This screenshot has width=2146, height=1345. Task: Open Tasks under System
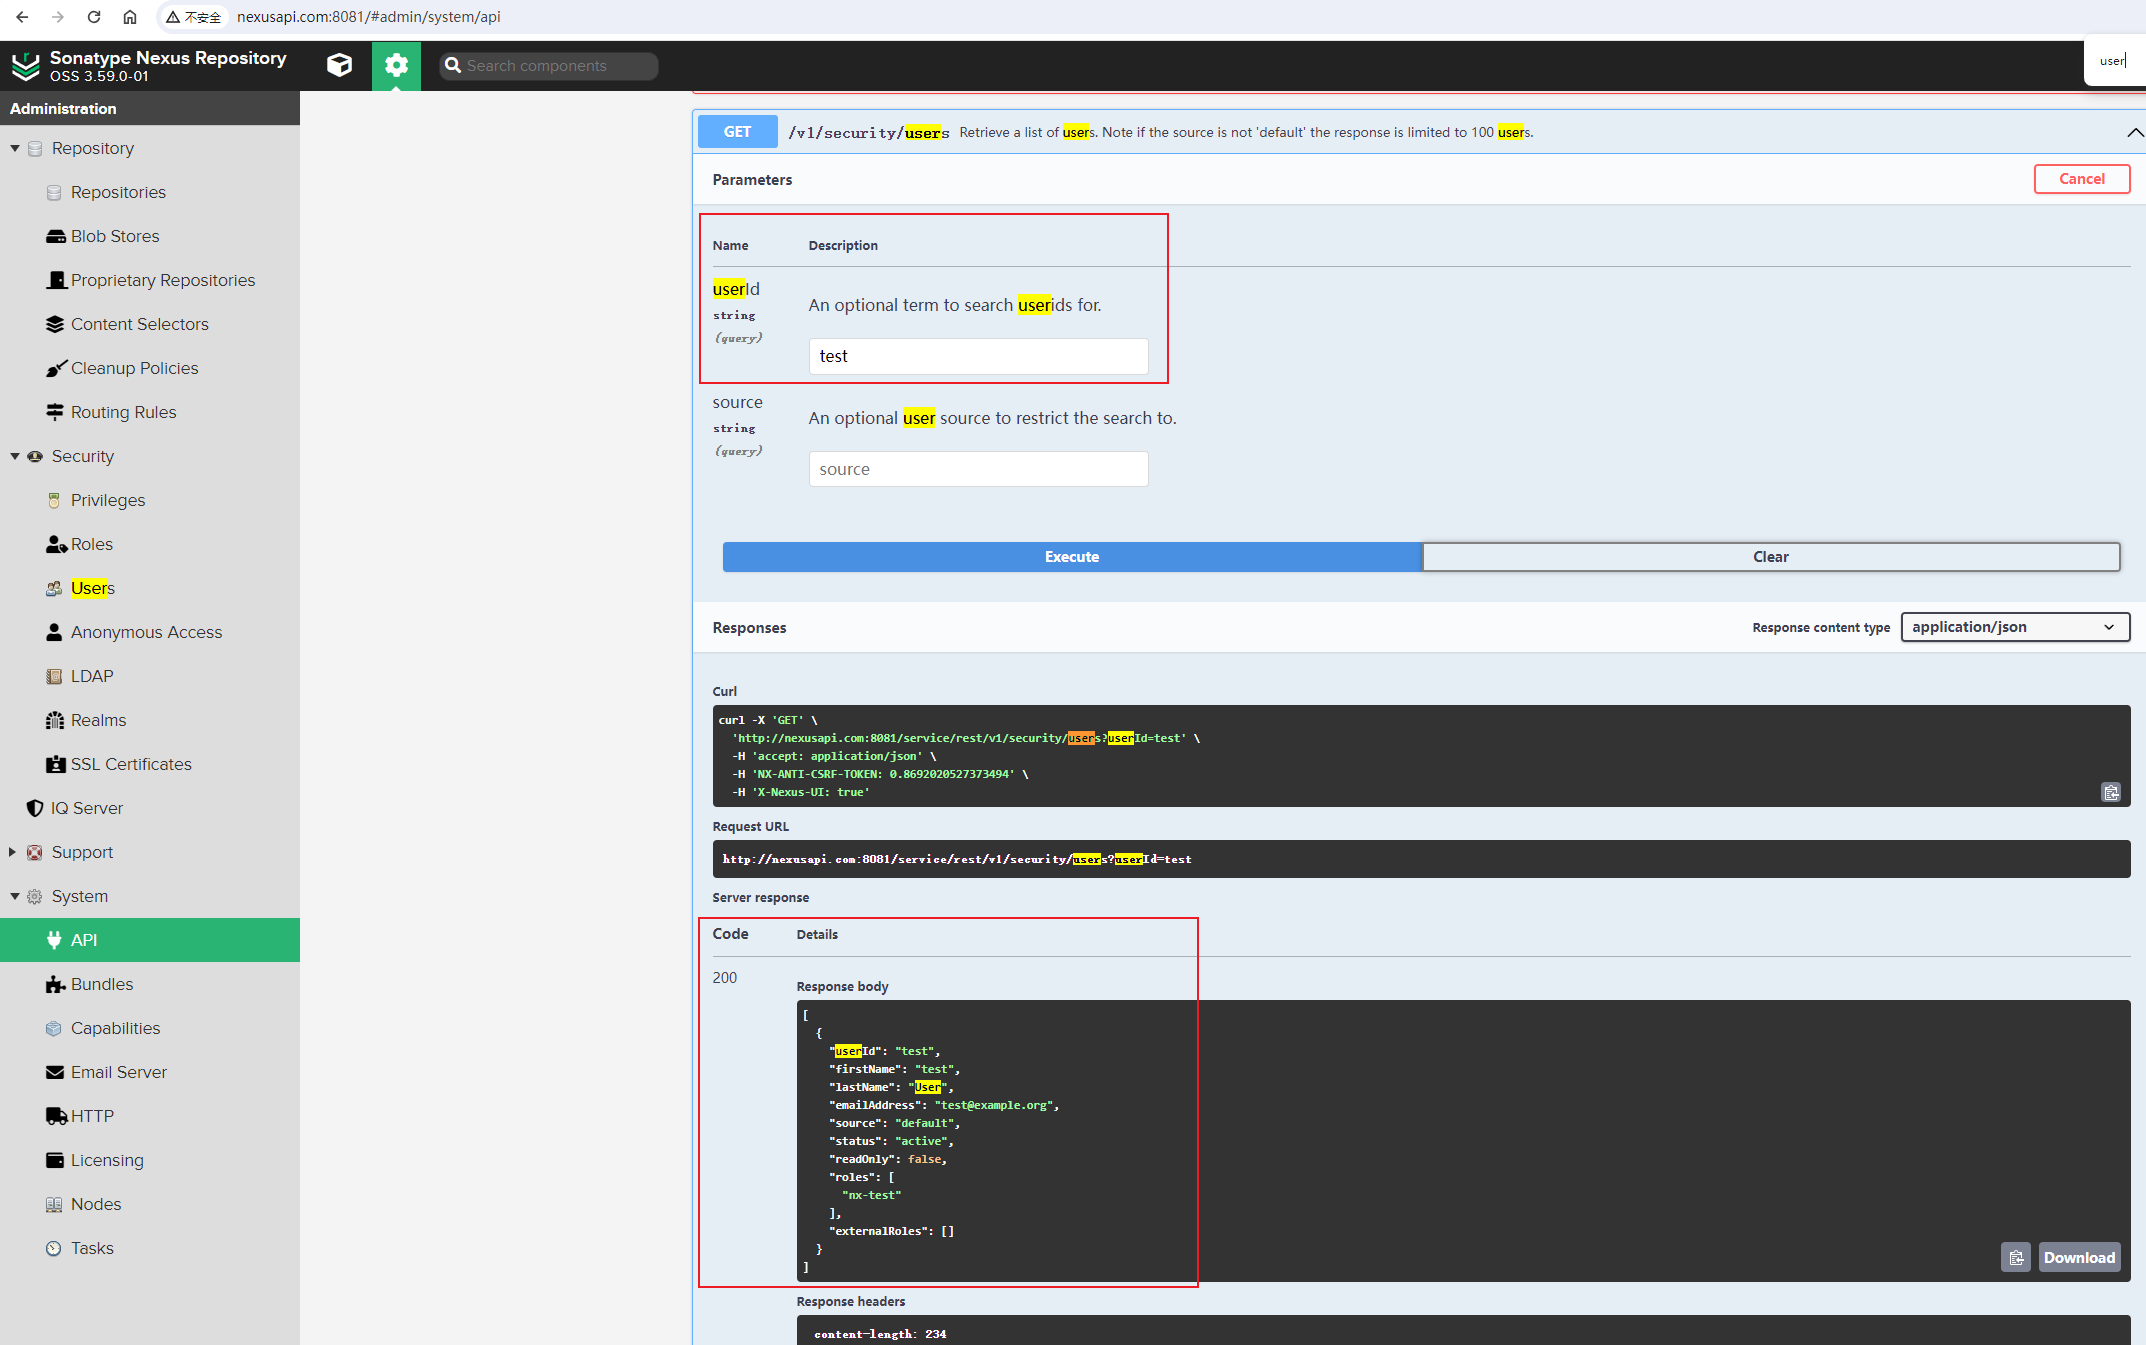pos(92,1248)
